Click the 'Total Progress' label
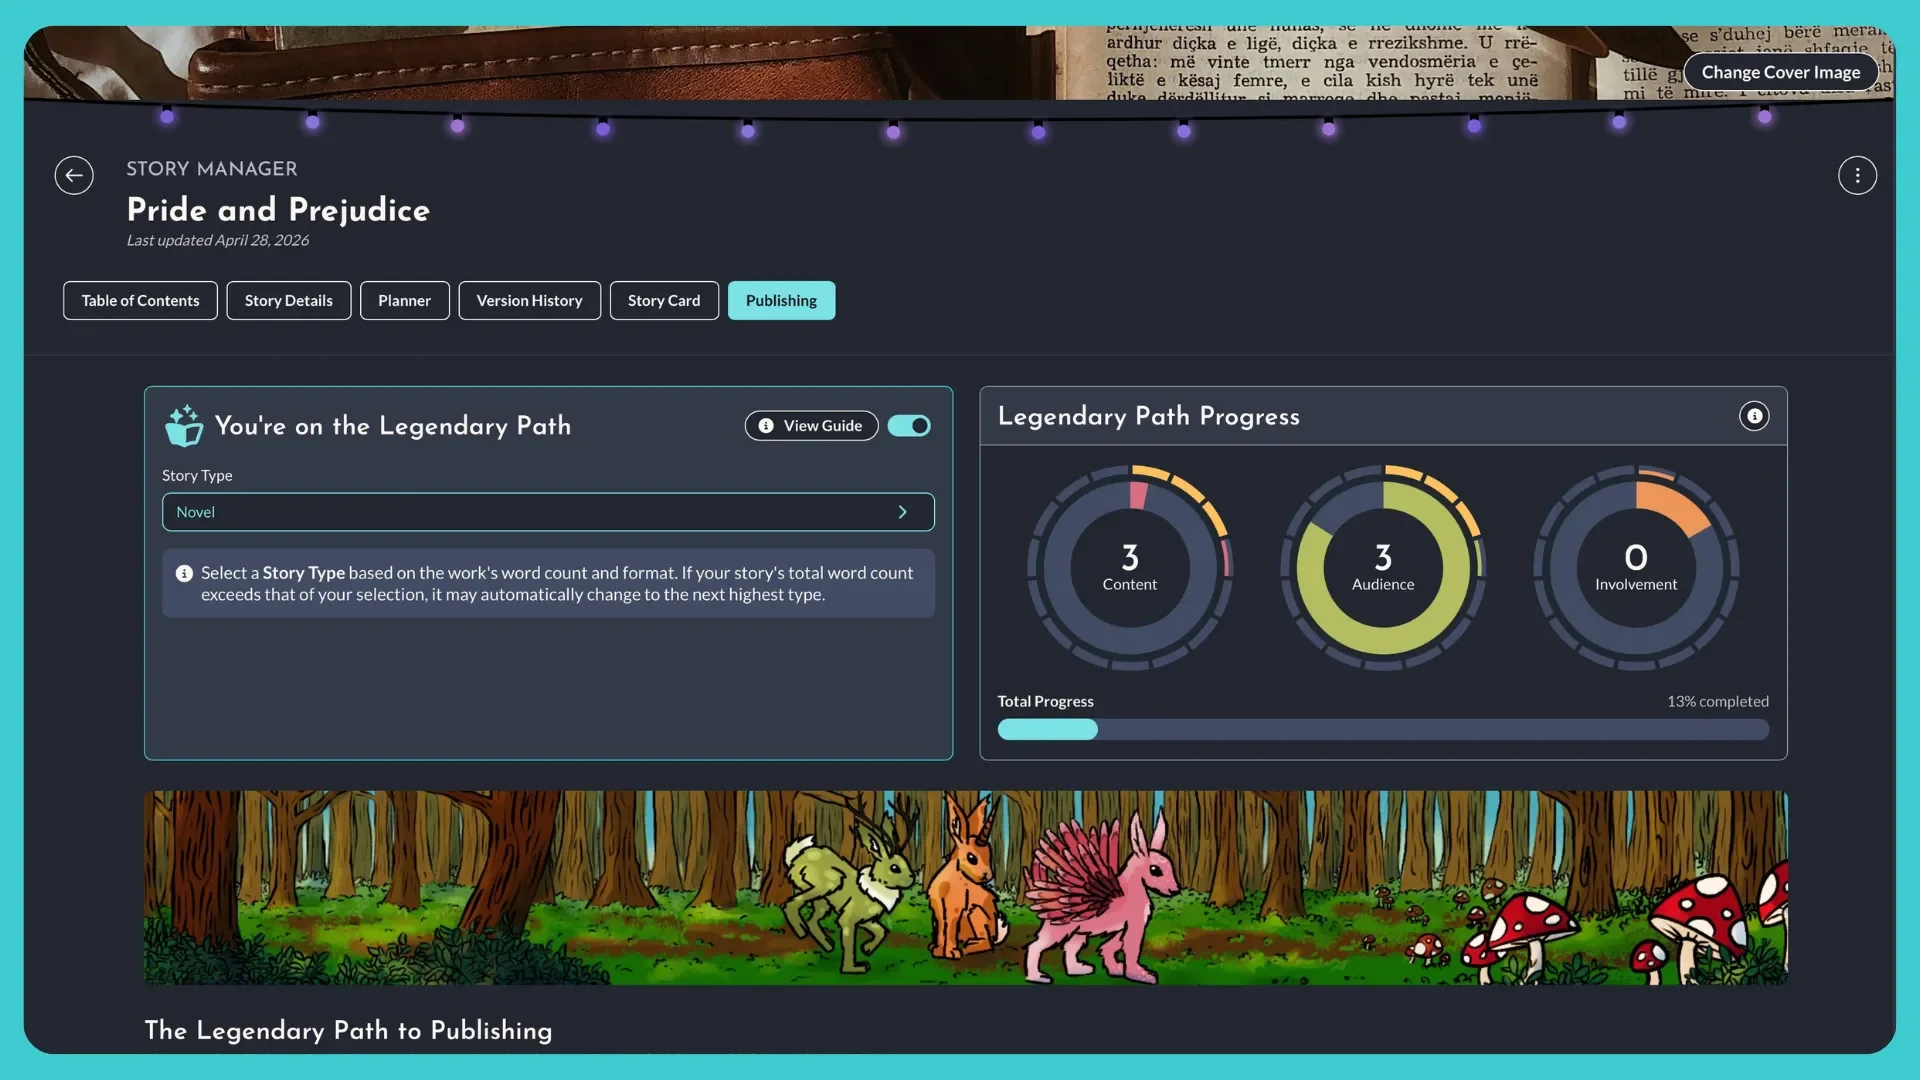Viewport: 1920px width, 1080px height. 1045,702
